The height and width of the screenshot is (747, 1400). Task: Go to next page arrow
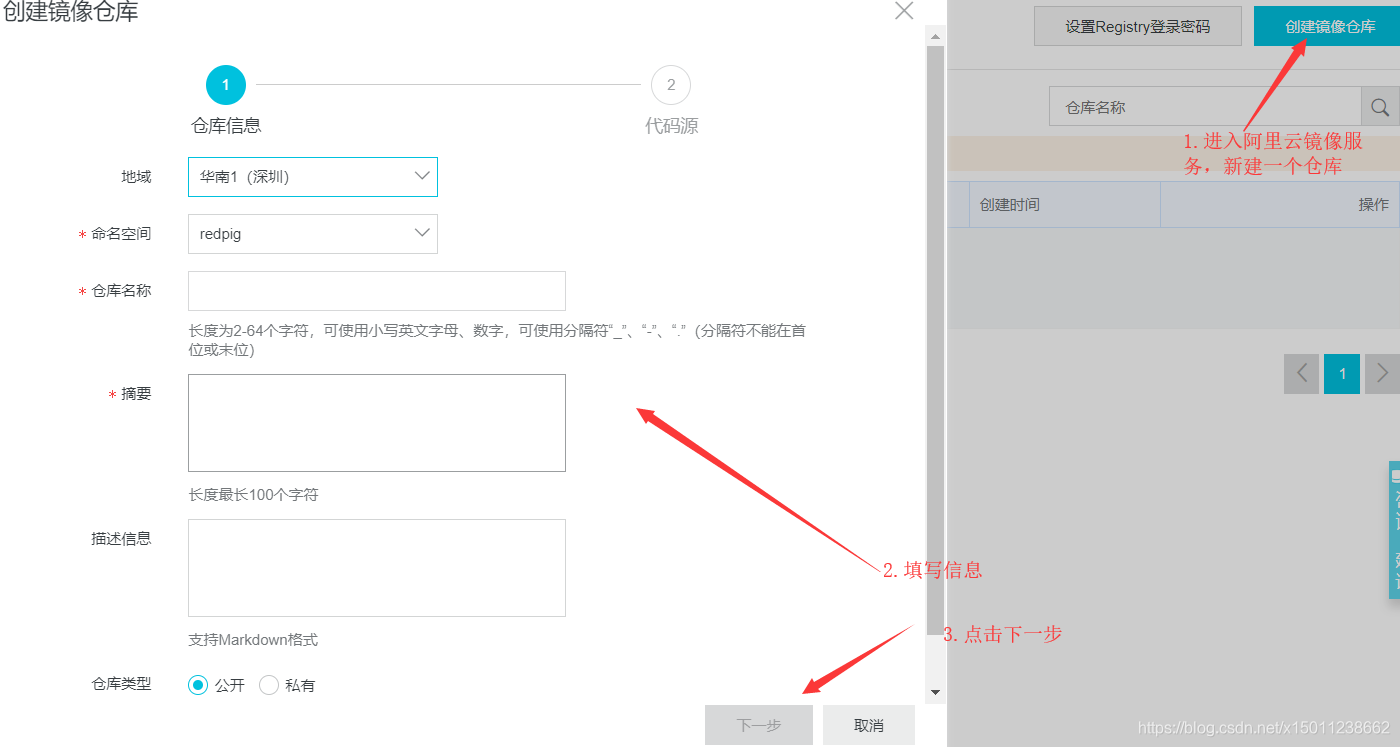(x=1382, y=374)
